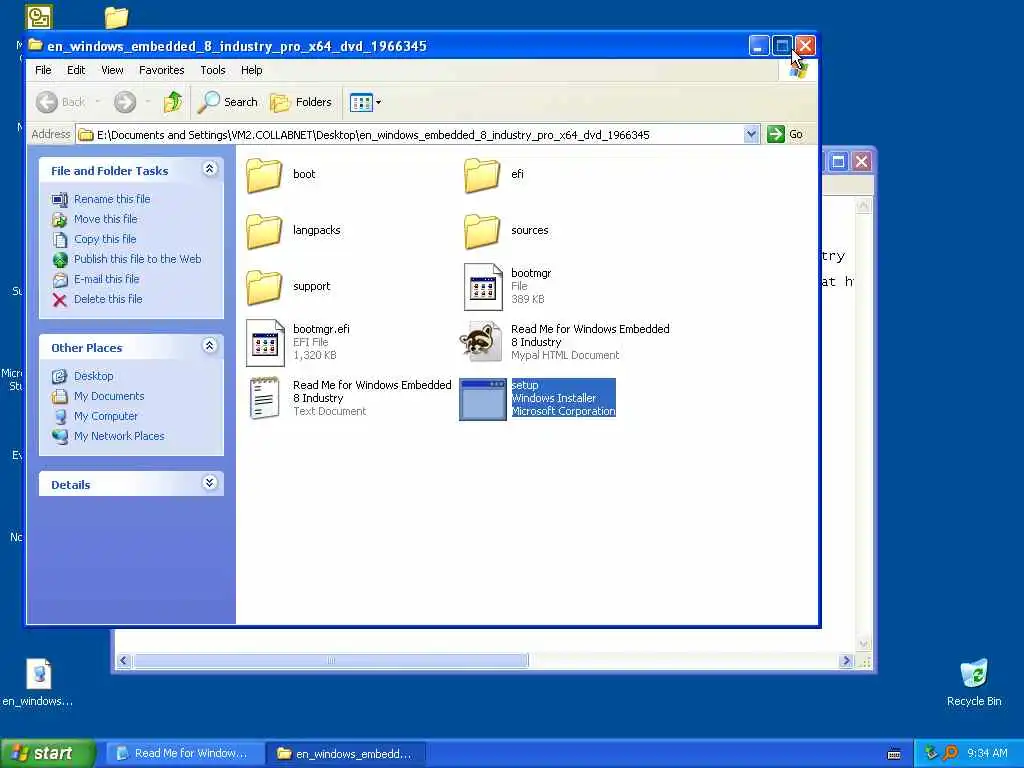The width and height of the screenshot is (1024, 768).
Task: Expand the Address bar dropdown
Action: point(751,135)
